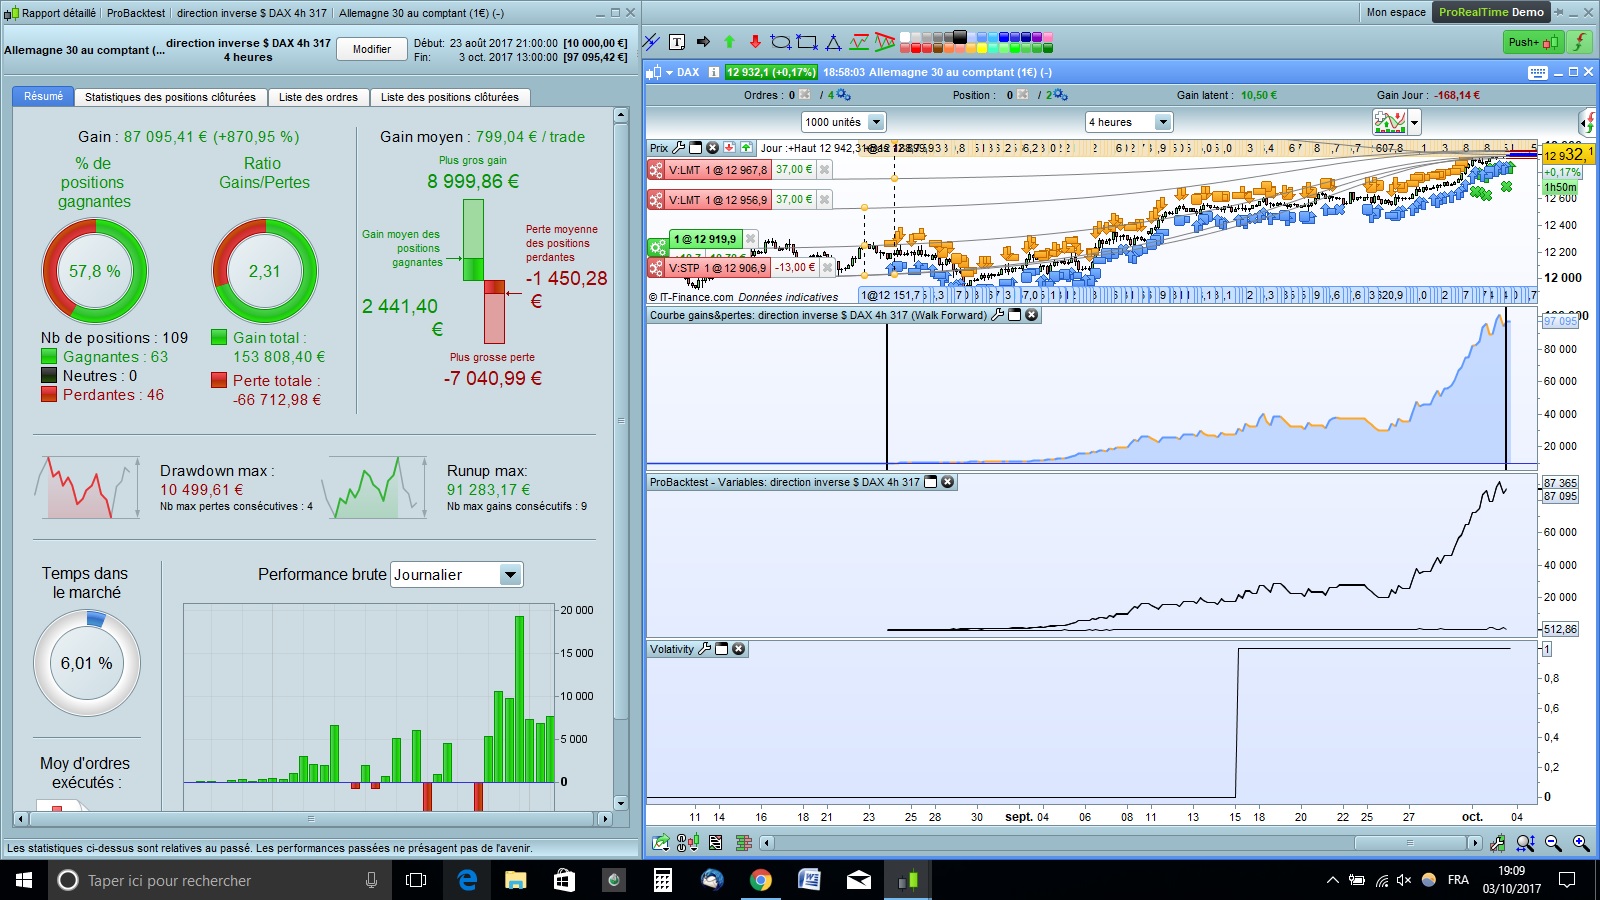
Task: Expand chart style dropdown arrow
Action: [x=1414, y=123]
